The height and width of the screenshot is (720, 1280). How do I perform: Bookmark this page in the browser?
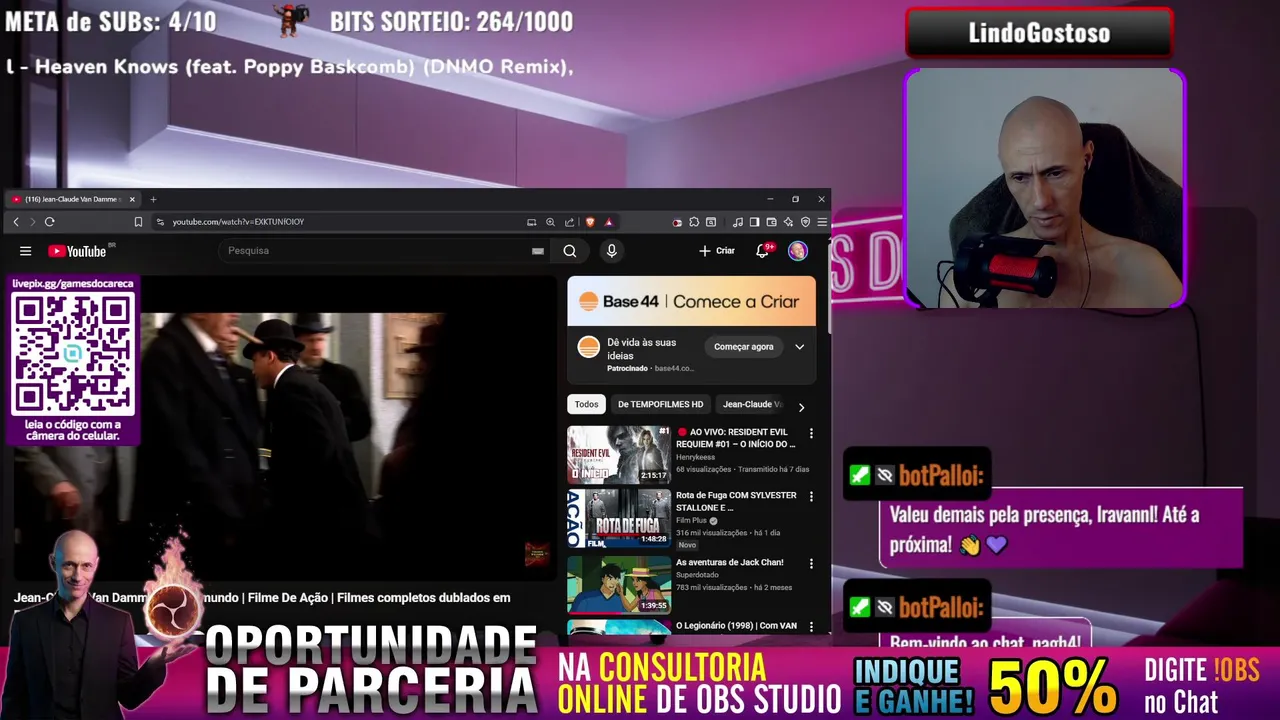coord(138,222)
